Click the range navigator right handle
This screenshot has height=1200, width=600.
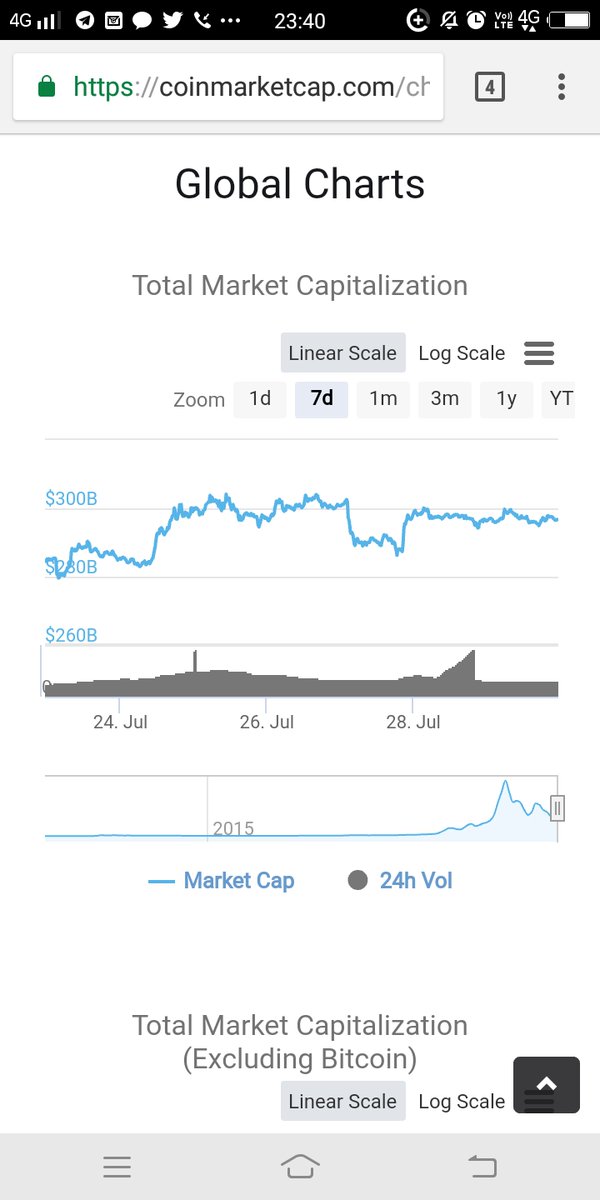pos(558,808)
